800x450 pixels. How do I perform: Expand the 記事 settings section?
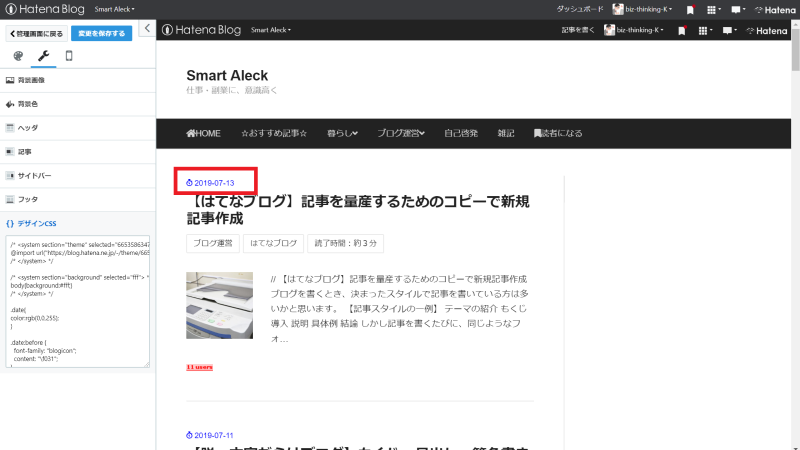click(78, 152)
